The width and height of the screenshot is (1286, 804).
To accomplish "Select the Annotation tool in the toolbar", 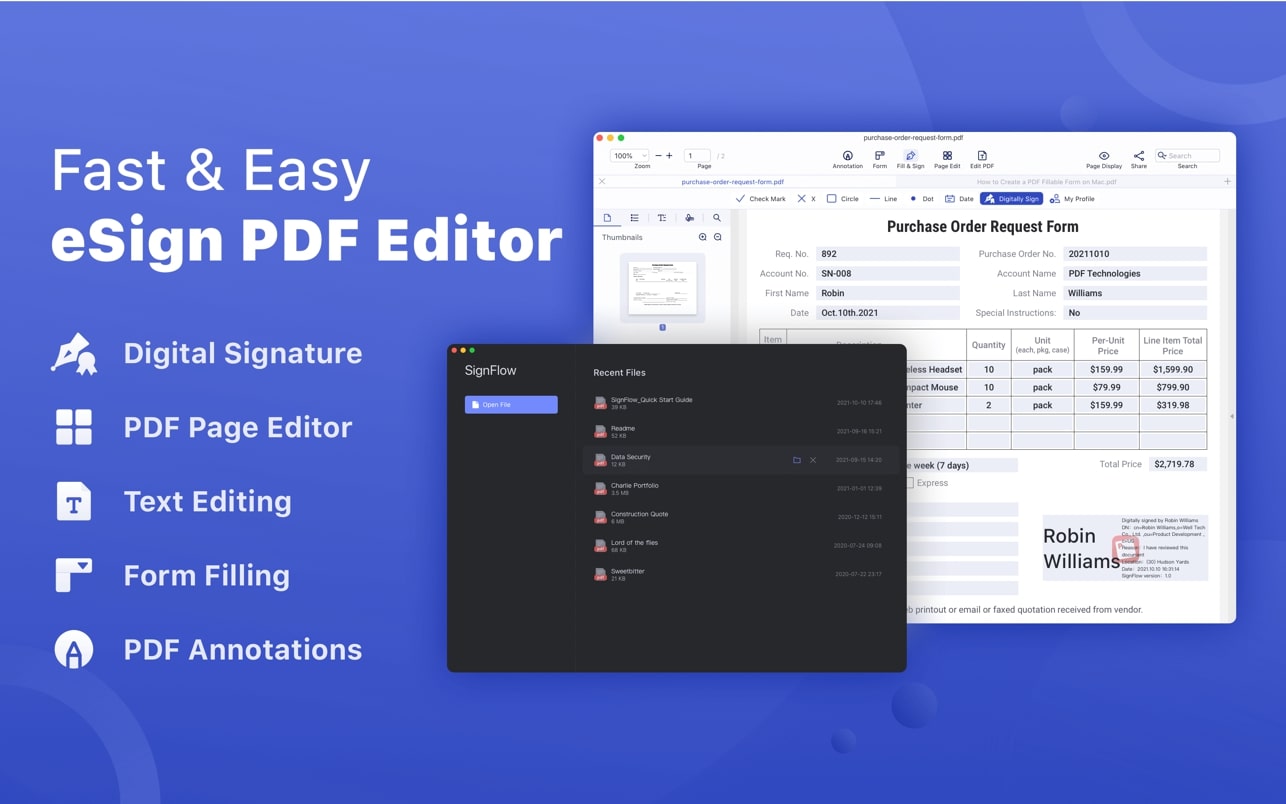I will (x=847, y=157).
